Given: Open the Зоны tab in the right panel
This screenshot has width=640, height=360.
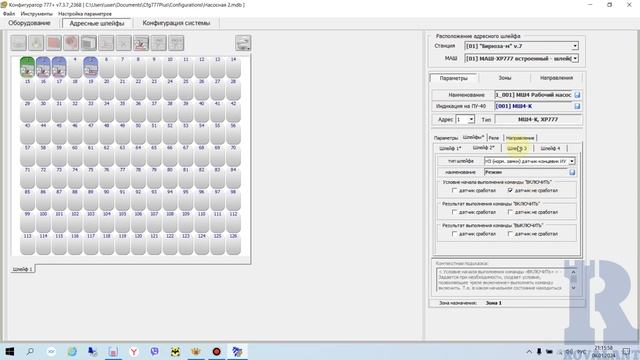Looking at the screenshot, I should coord(505,78).
